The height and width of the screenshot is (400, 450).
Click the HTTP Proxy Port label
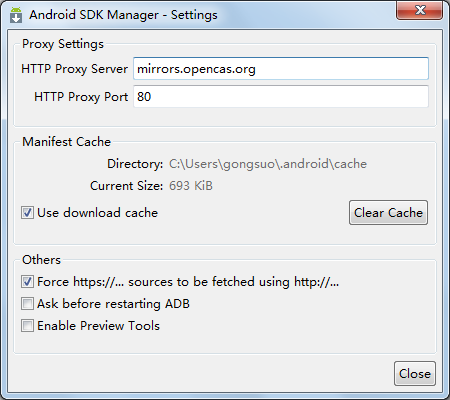pyautogui.click(x=81, y=97)
